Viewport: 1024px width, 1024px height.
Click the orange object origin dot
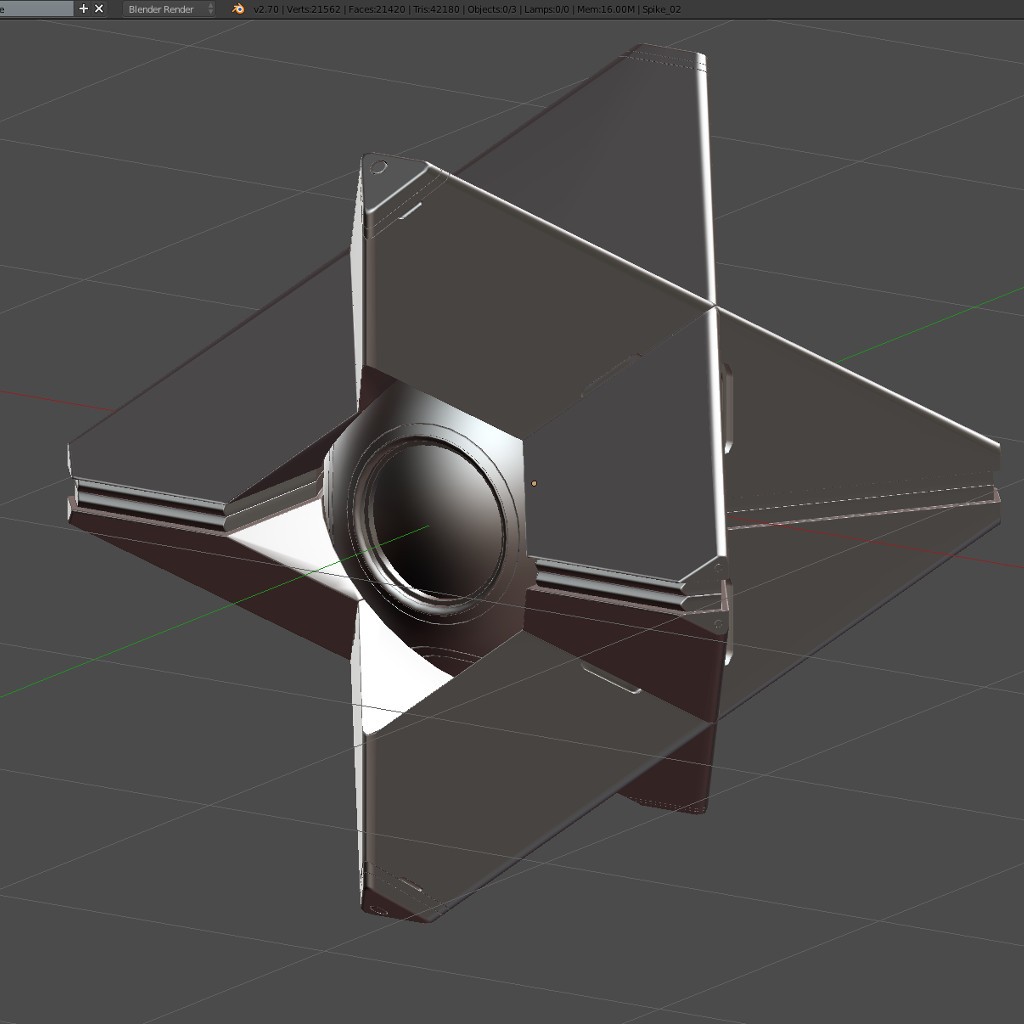tap(534, 484)
